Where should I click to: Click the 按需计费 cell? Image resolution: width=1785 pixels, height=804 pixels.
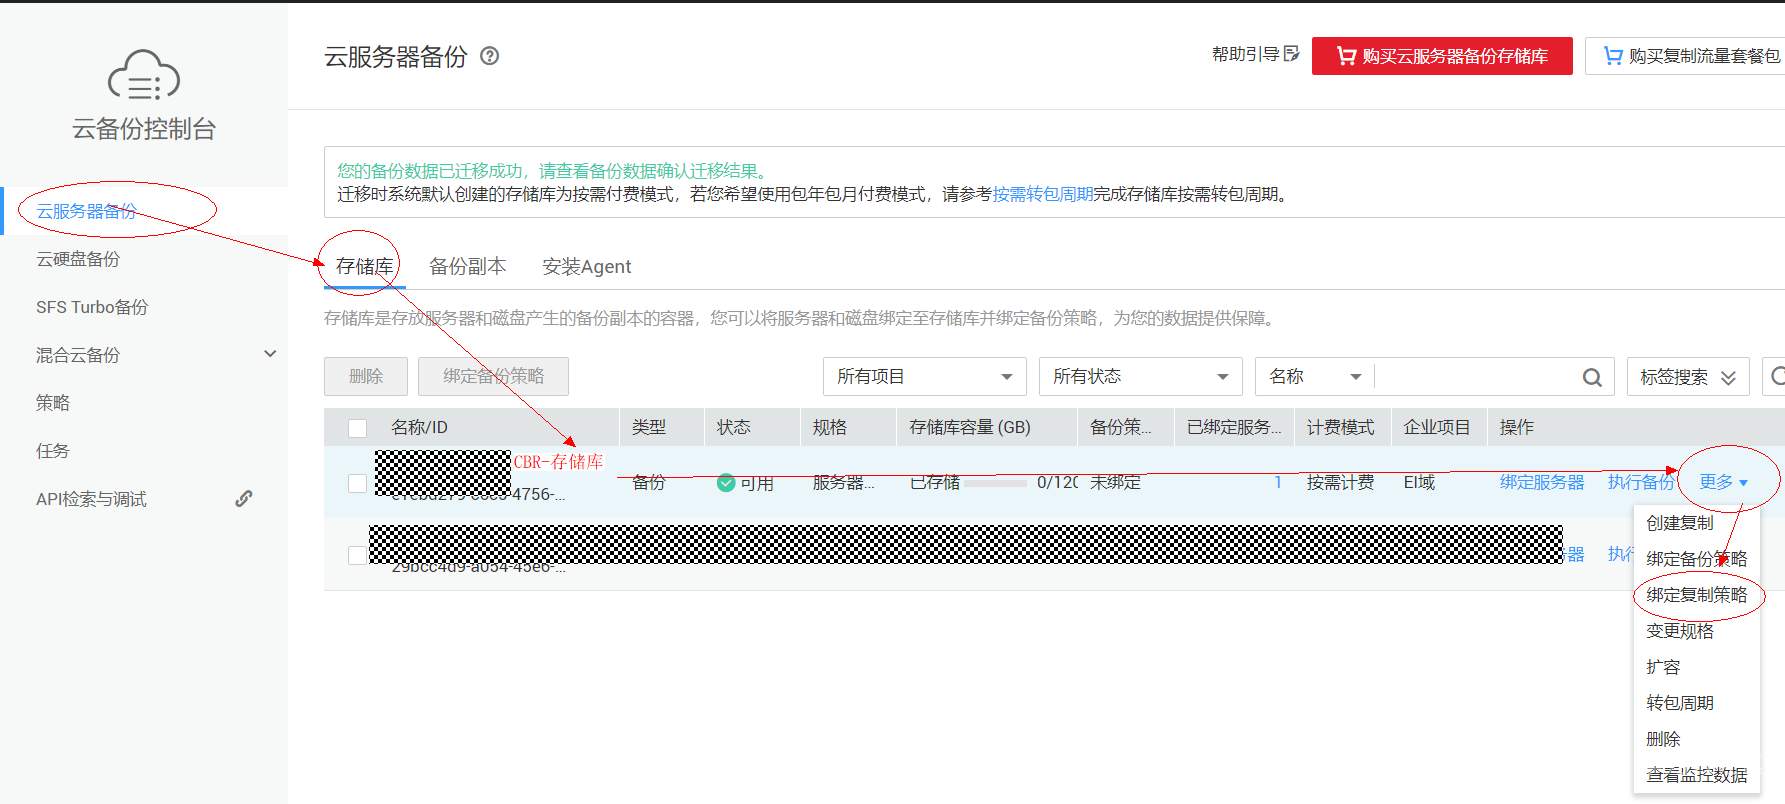(x=1340, y=482)
